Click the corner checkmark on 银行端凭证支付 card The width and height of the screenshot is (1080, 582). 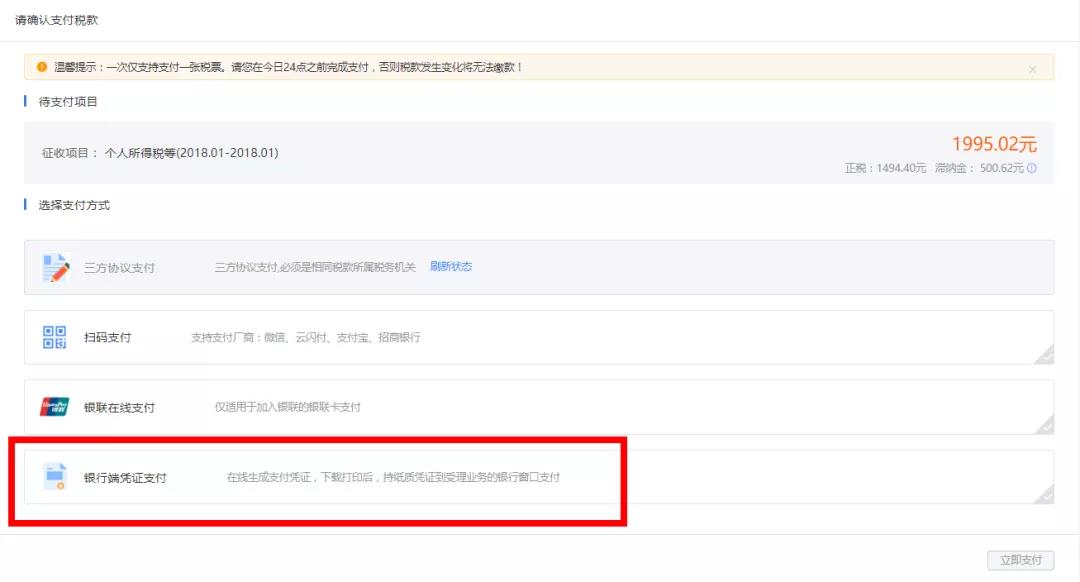pos(1044,493)
